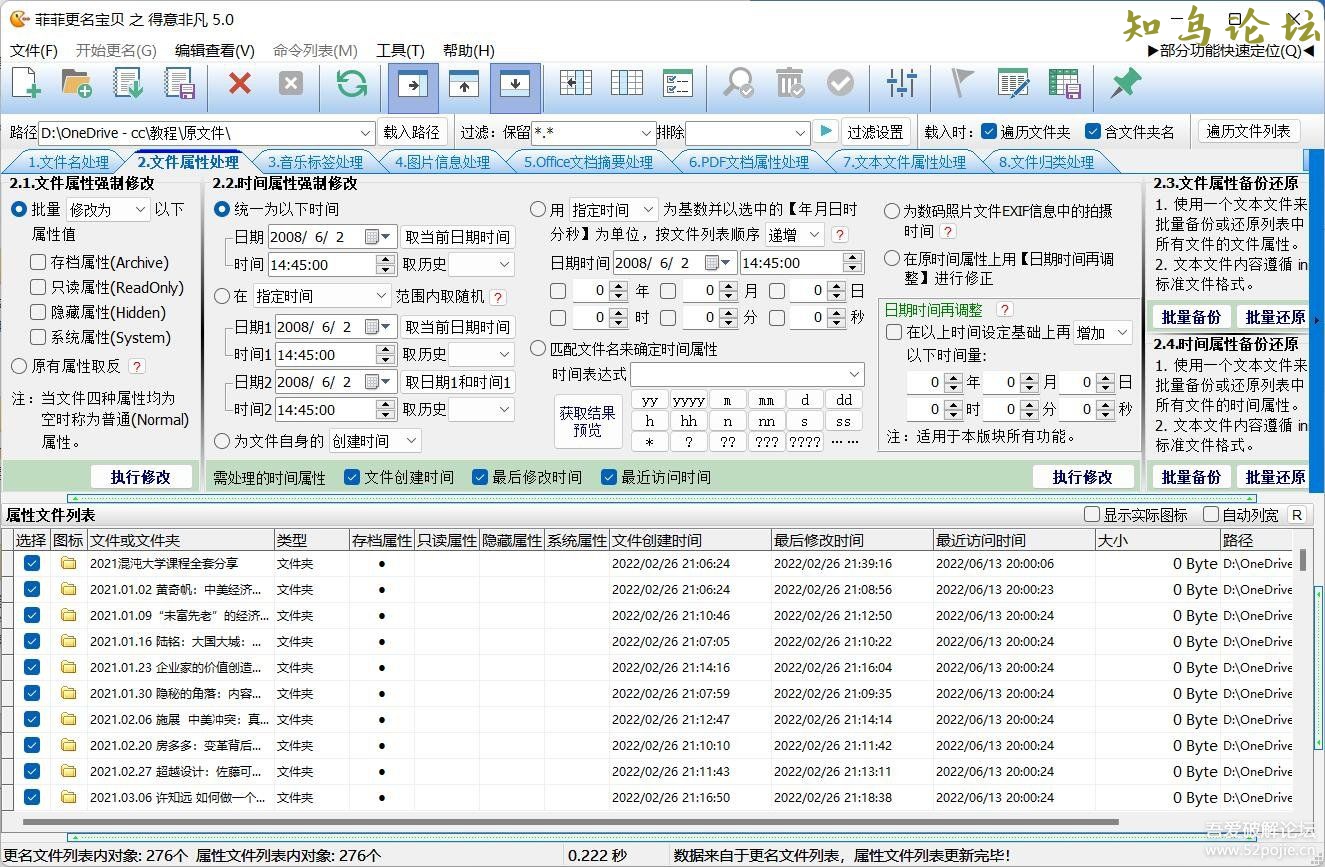Click the R button in list header
The height and width of the screenshot is (867, 1325).
click(1297, 515)
